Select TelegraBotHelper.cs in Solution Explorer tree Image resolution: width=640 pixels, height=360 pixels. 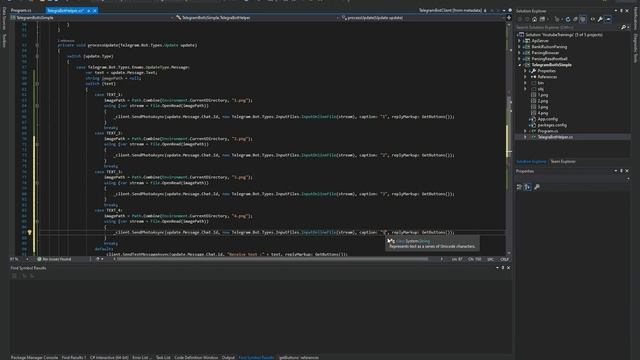tap(555, 137)
